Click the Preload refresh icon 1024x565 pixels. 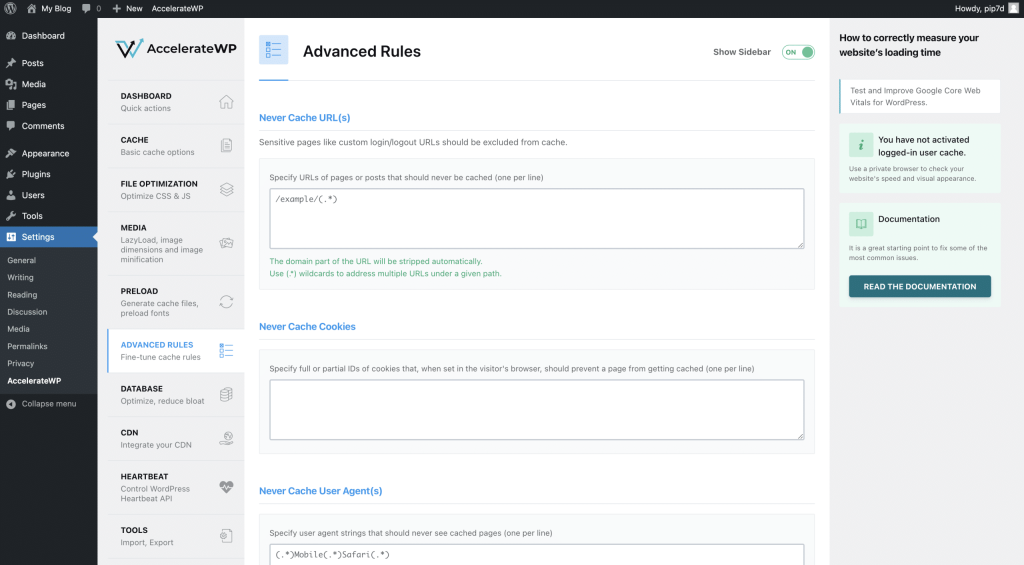[x=226, y=302]
